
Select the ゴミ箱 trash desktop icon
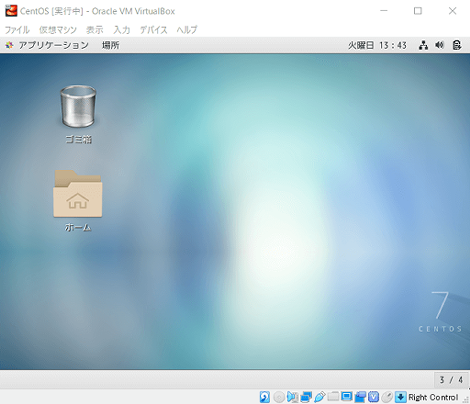pos(78,114)
